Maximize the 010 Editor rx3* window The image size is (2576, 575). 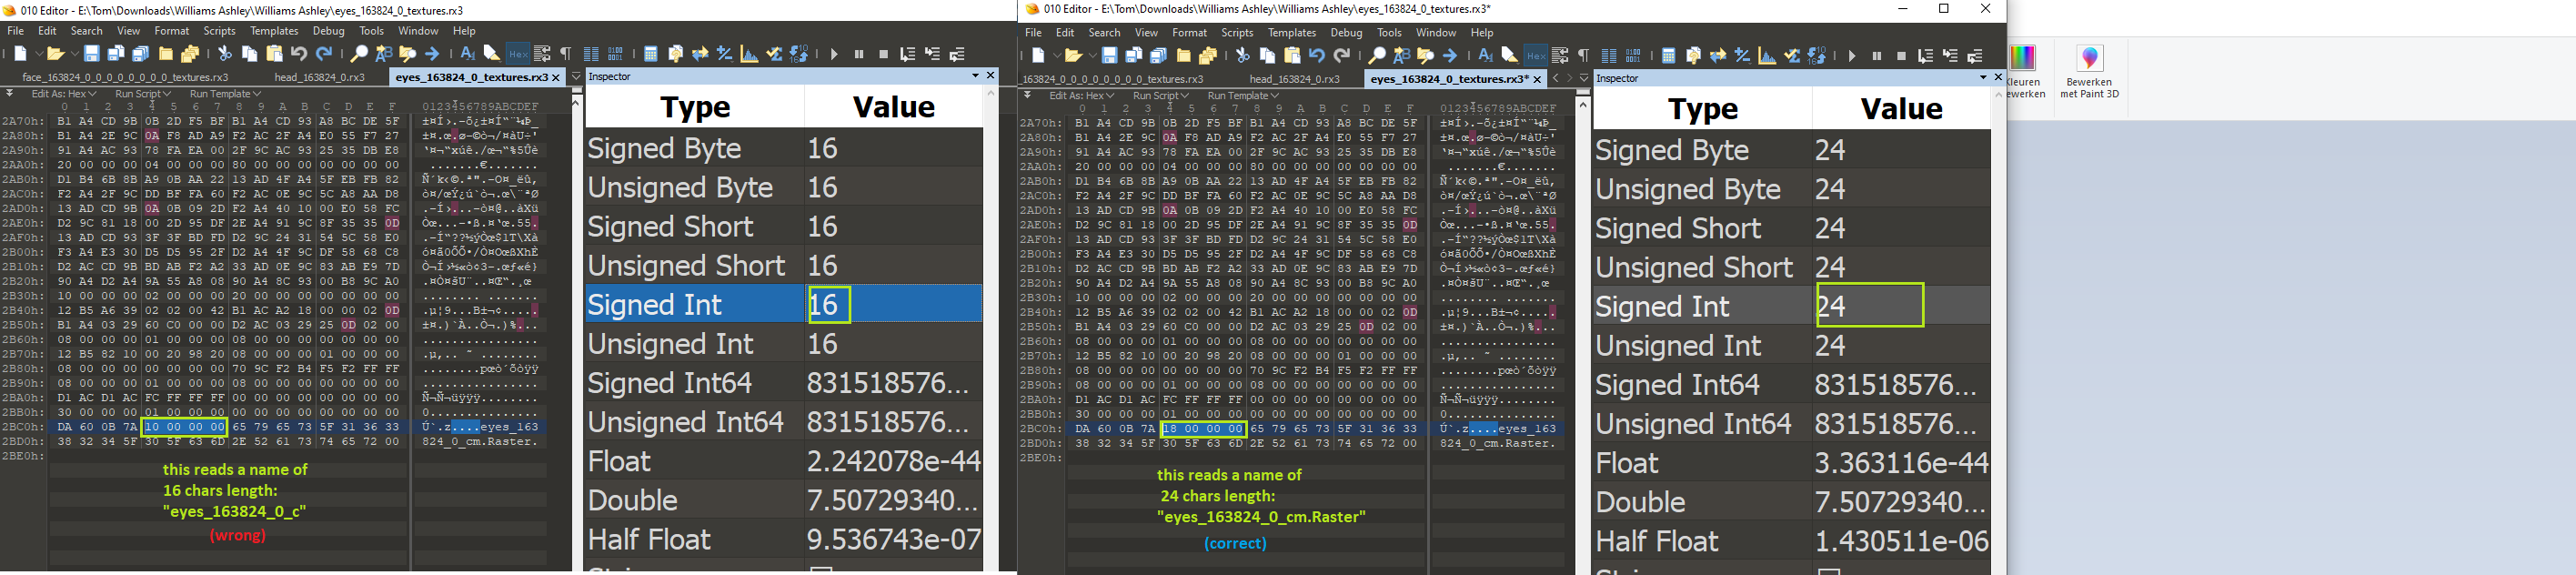click(1944, 9)
